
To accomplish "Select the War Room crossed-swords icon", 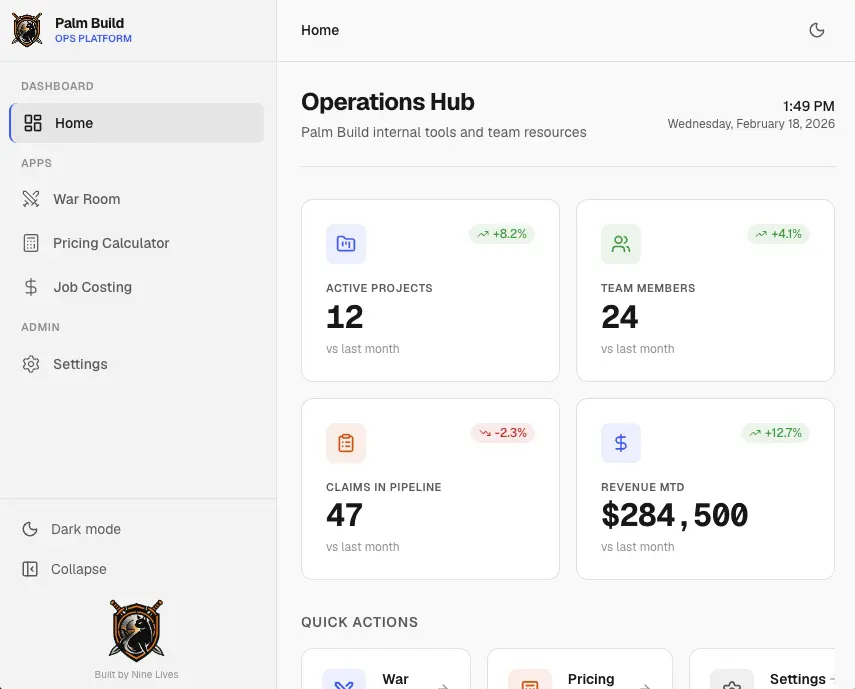I will point(31,198).
